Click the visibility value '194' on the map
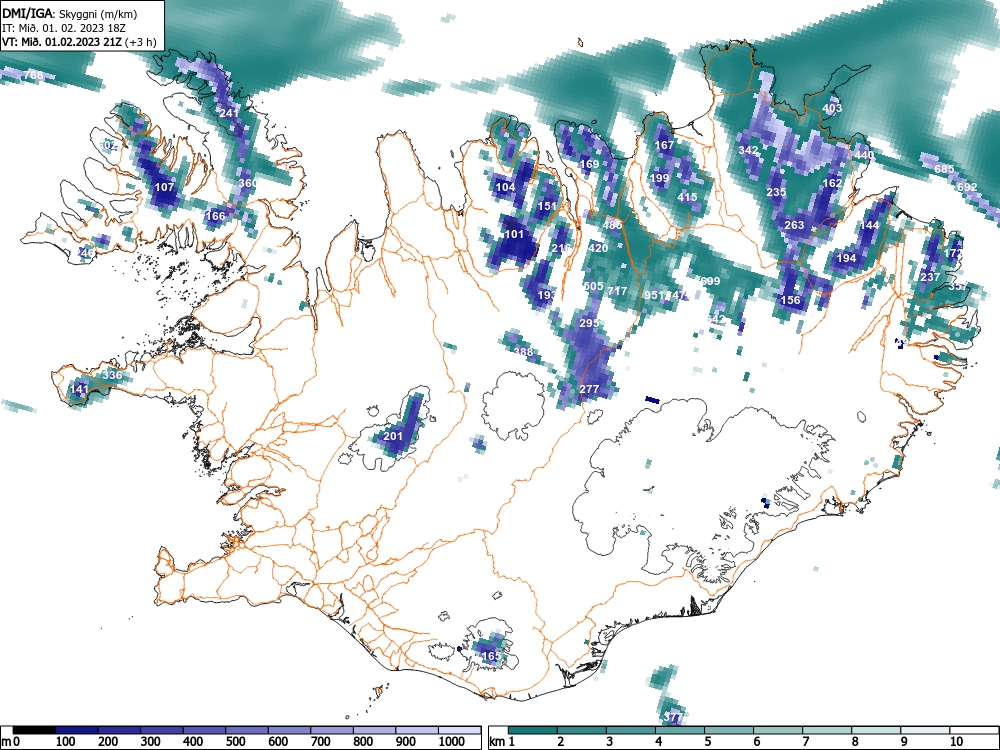This screenshot has height=750, width=1000. point(846,258)
